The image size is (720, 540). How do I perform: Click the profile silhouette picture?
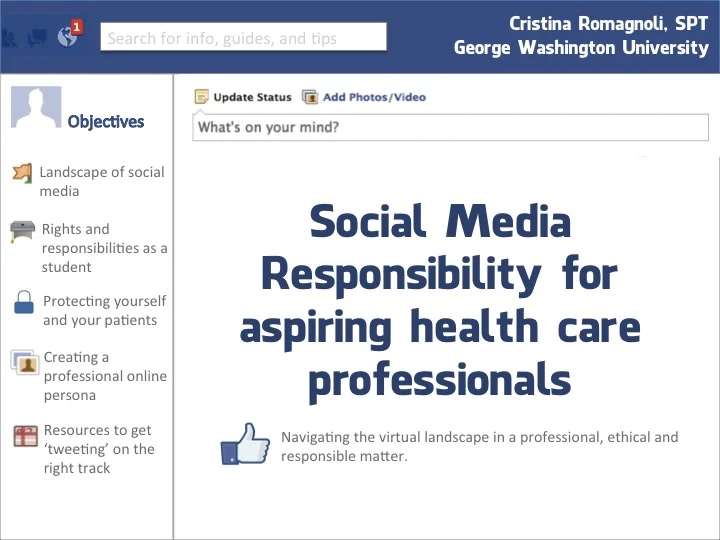pos(36,107)
